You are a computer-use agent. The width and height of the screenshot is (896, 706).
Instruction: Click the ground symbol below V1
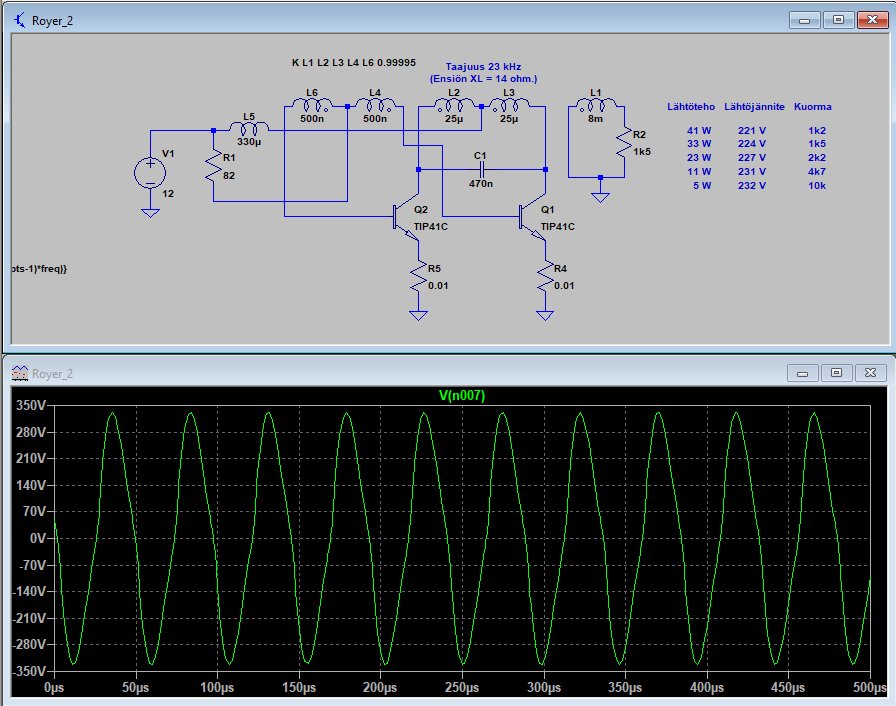pos(150,211)
